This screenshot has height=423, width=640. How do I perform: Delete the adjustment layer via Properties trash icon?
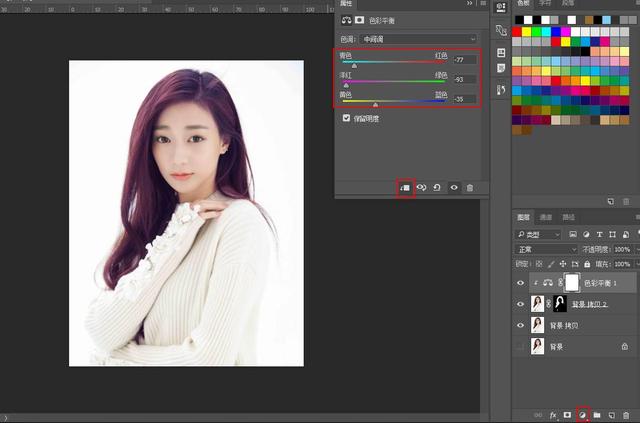[470, 187]
